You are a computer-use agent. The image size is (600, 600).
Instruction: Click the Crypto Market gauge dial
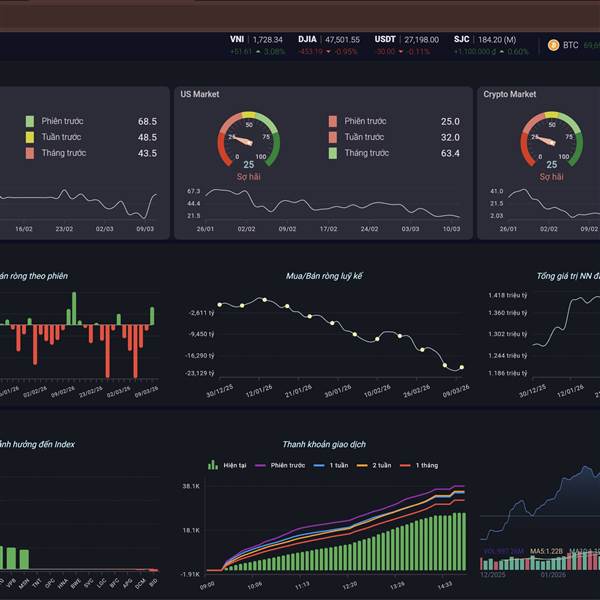pyautogui.click(x=551, y=140)
